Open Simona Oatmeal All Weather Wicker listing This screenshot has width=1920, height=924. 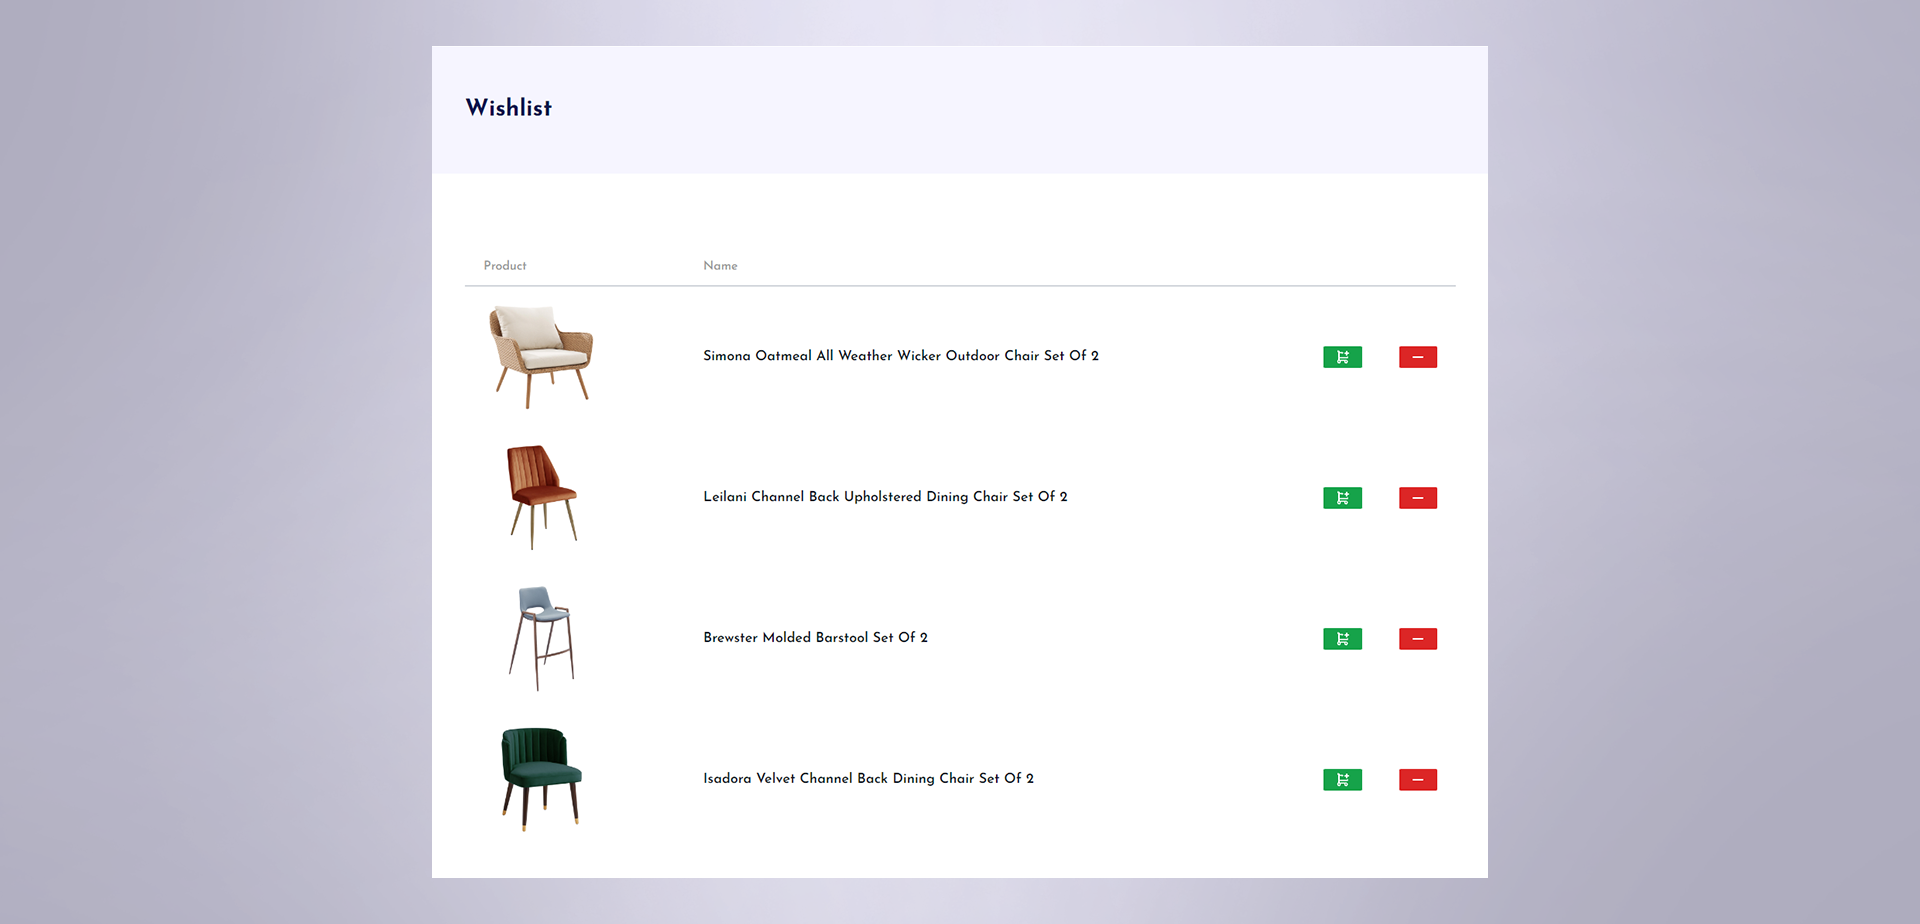click(x=900, y=356)
